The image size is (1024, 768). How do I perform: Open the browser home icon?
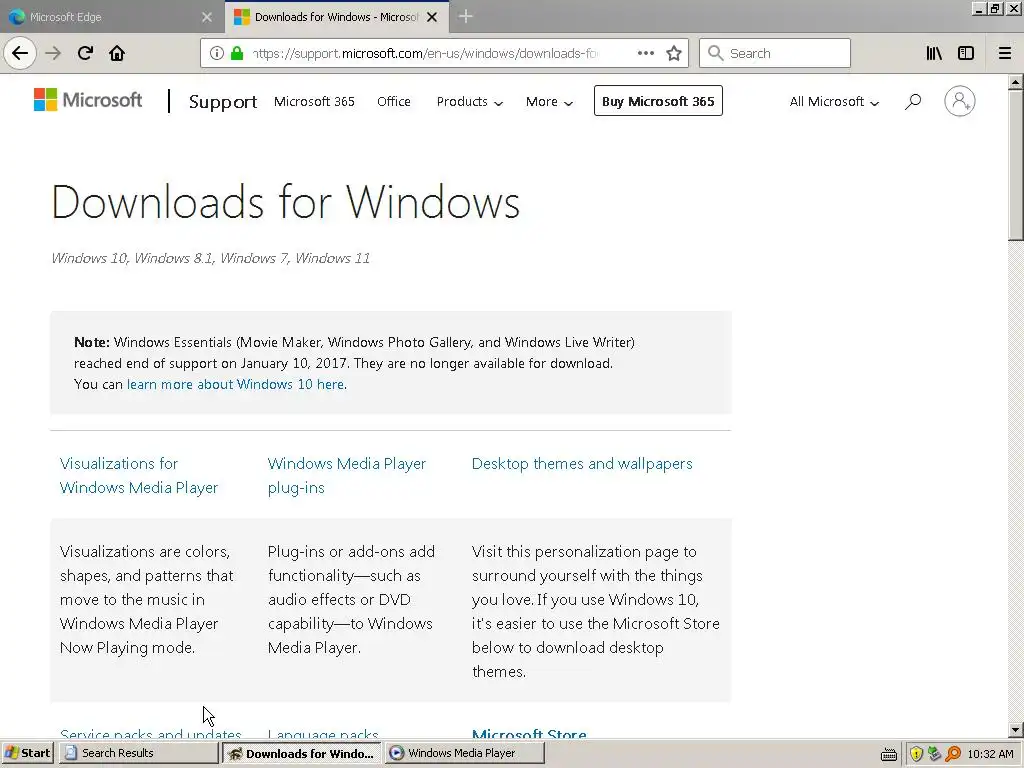[x=117, y=53]
